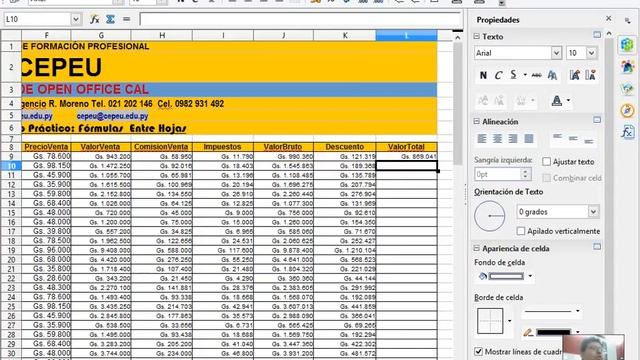Open the 0 grados orientation dropdown
Viewport: 640px width, 360px height.
click(x=593, y=212)
